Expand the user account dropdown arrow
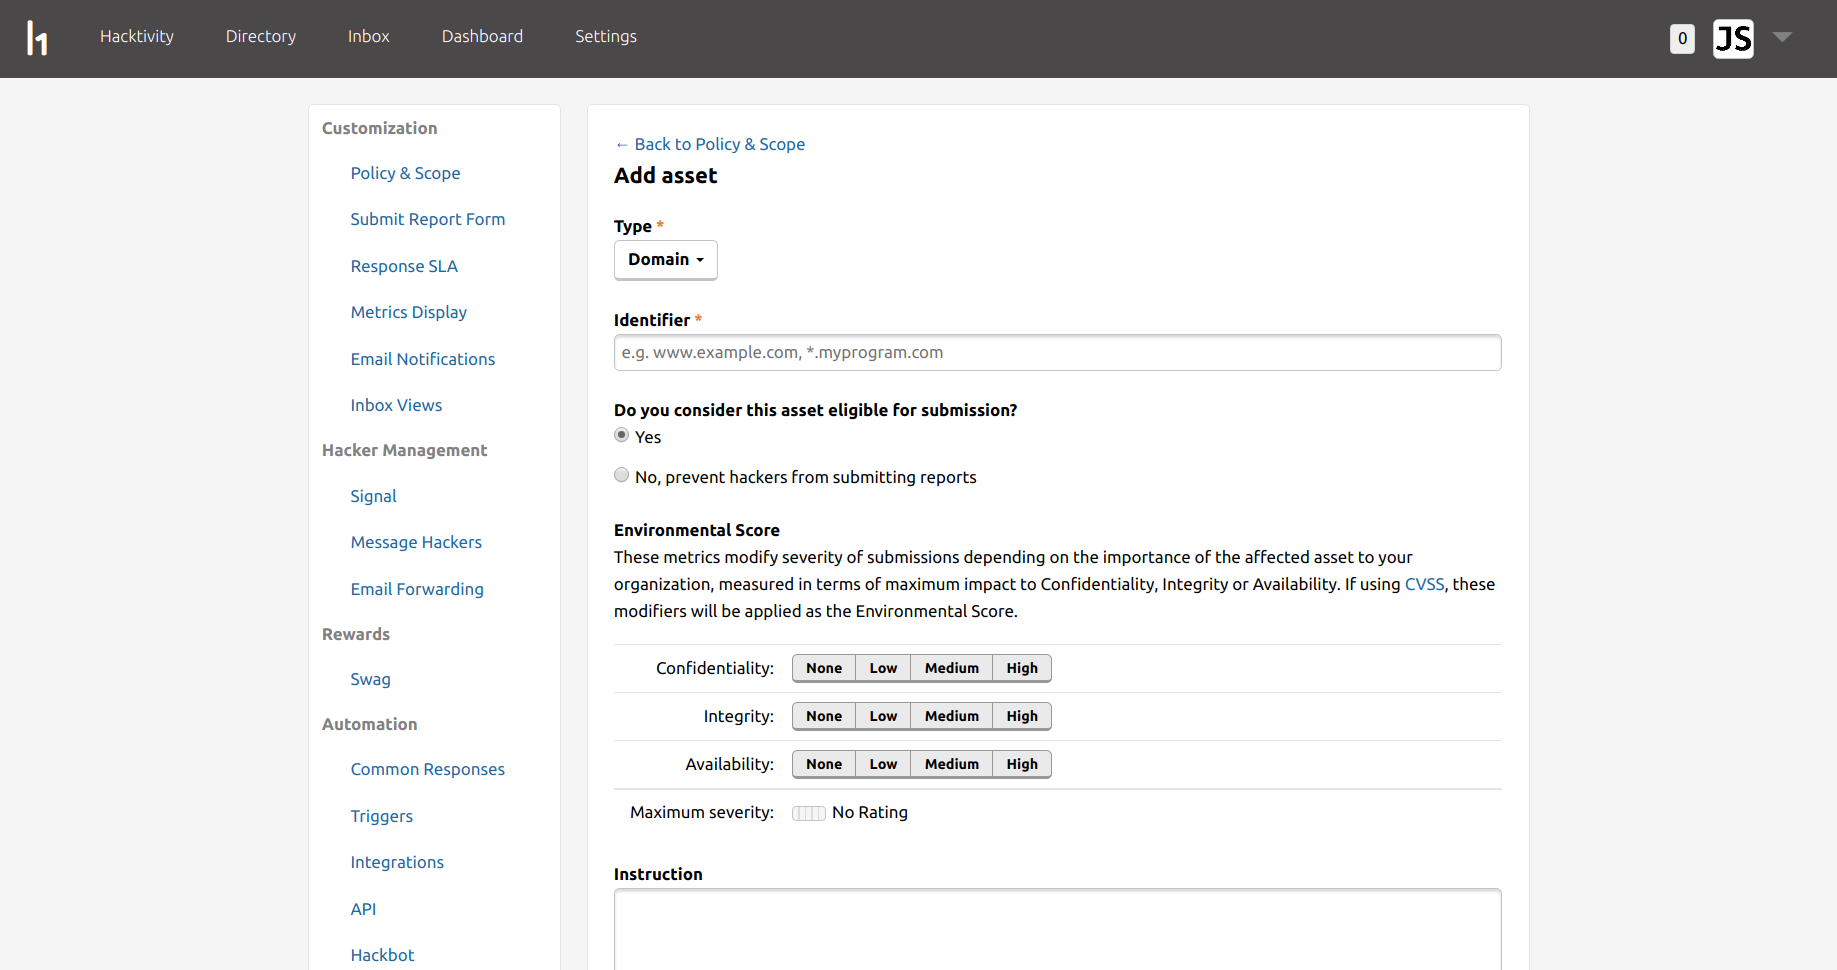The image size is (1837, 970). coord(1782,37)
